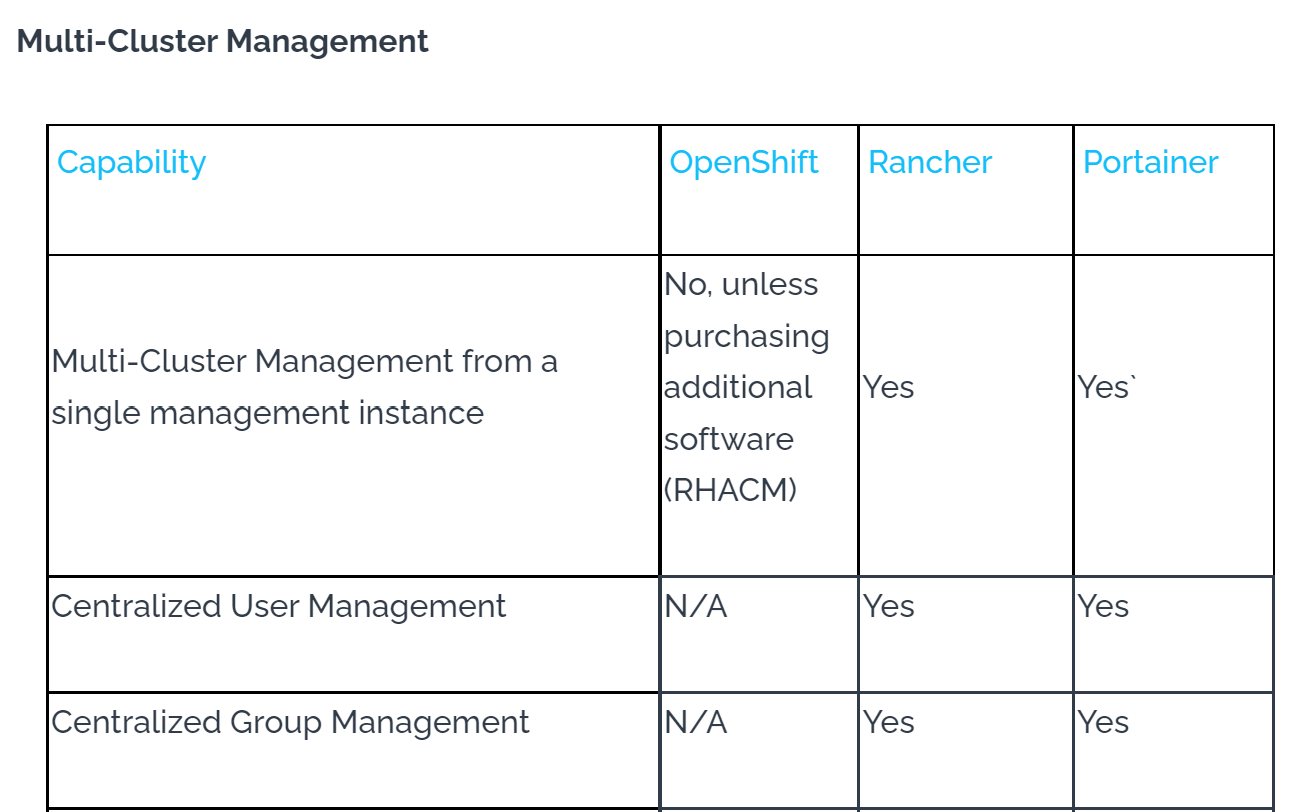
Task: Click 'purchasing' word in OpenShift cell
Action: point(747,337)
